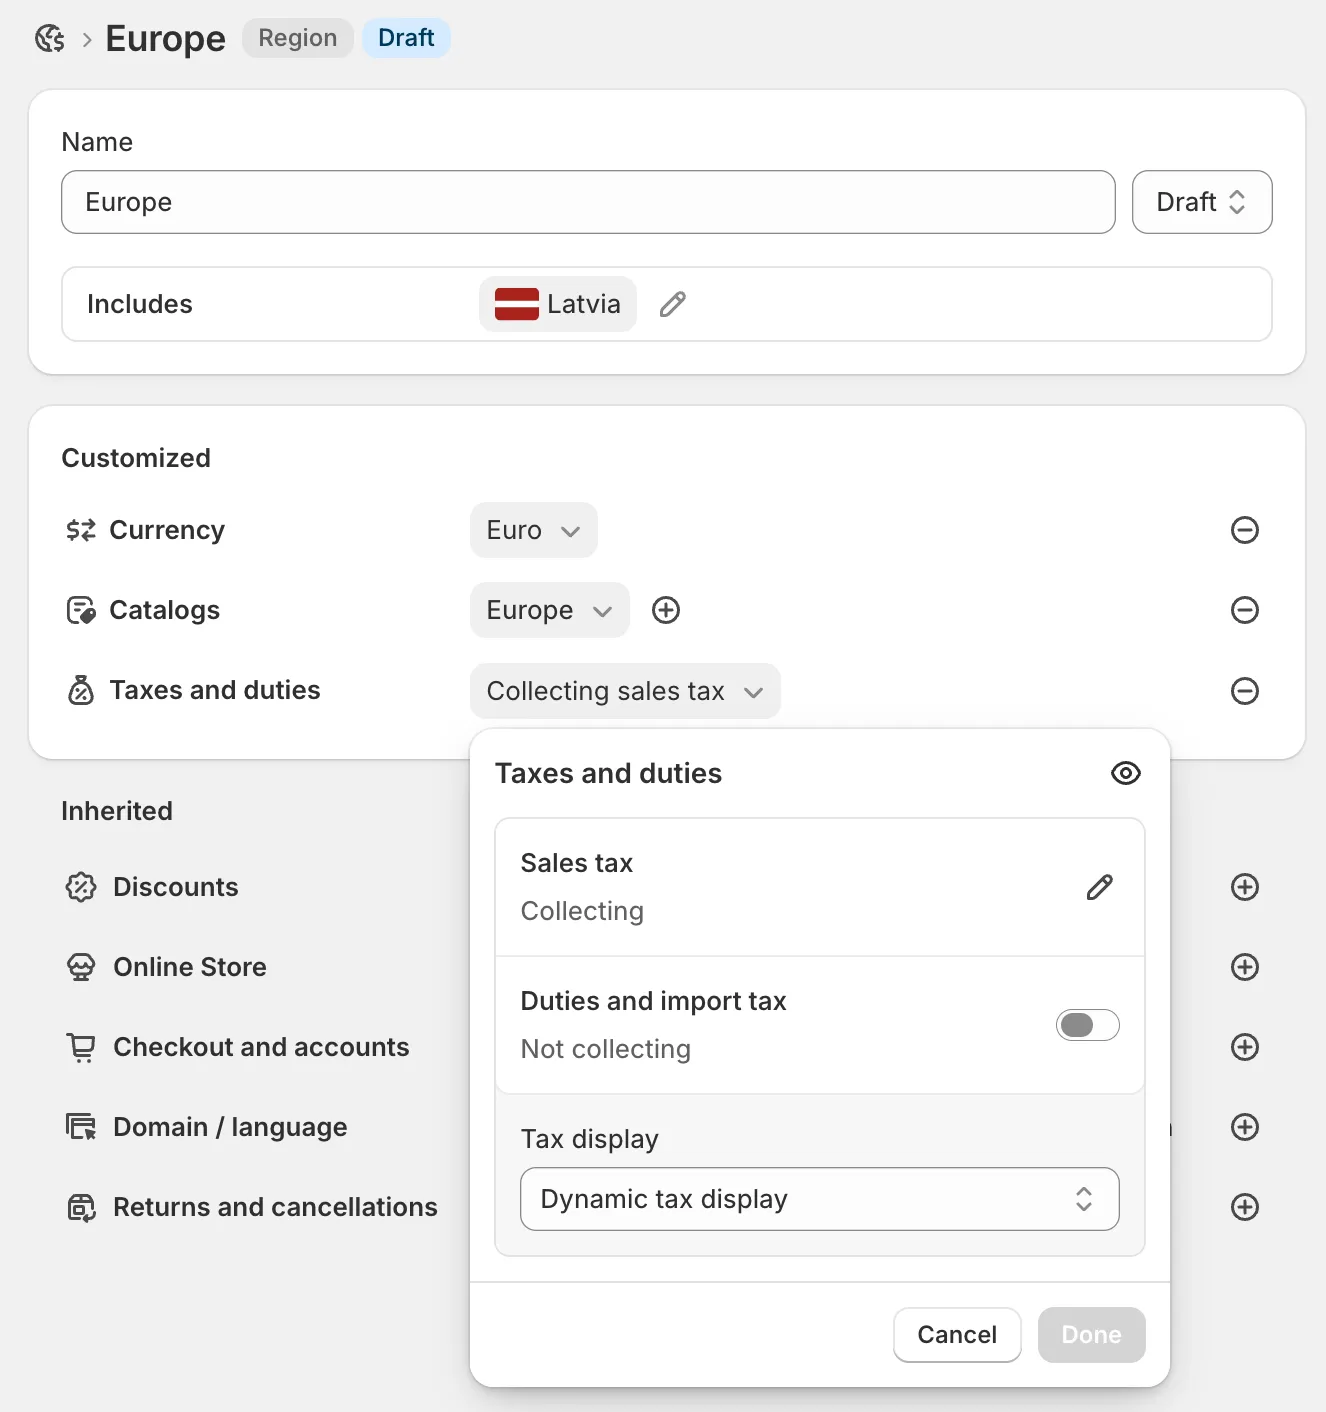Click the Online Store icon
This screenshot has width=1326, height=1412.
point(81,967)
